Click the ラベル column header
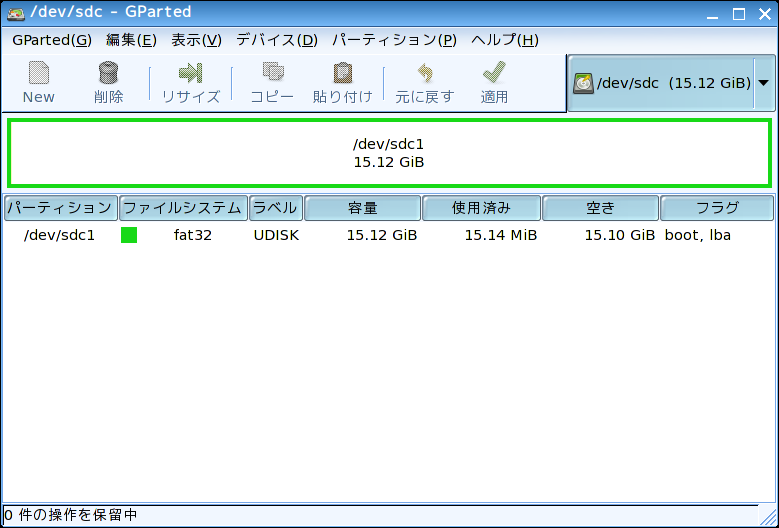The image size is (779, 528). click(276, 208)
